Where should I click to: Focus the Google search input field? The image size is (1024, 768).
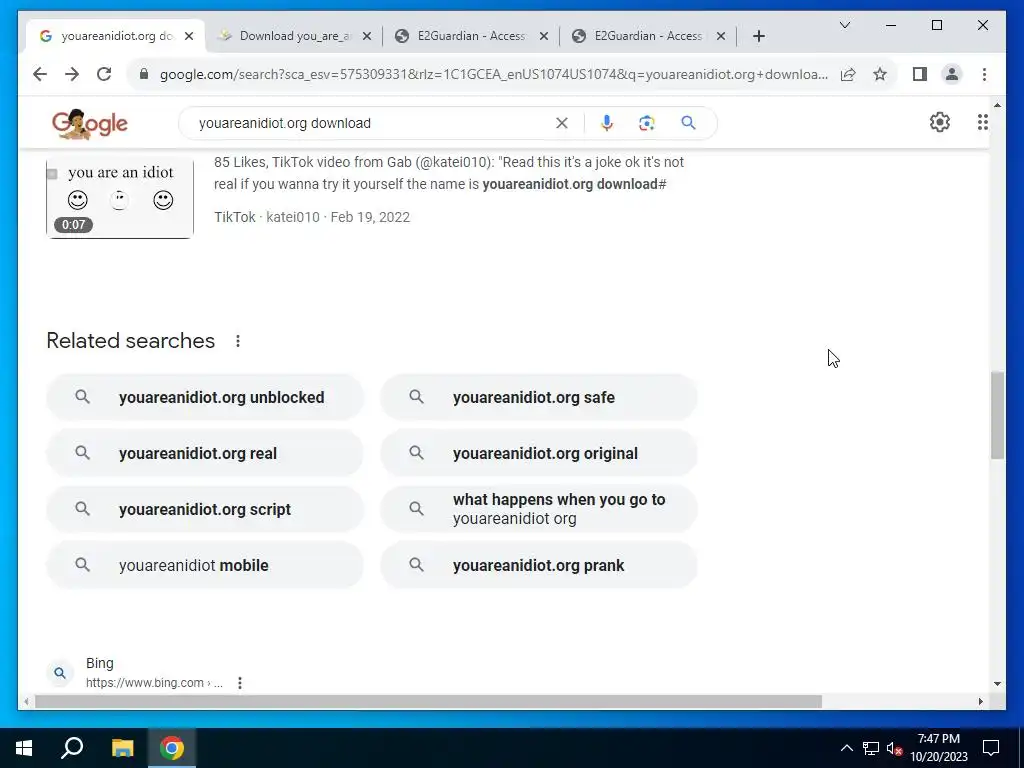[372, 123]
